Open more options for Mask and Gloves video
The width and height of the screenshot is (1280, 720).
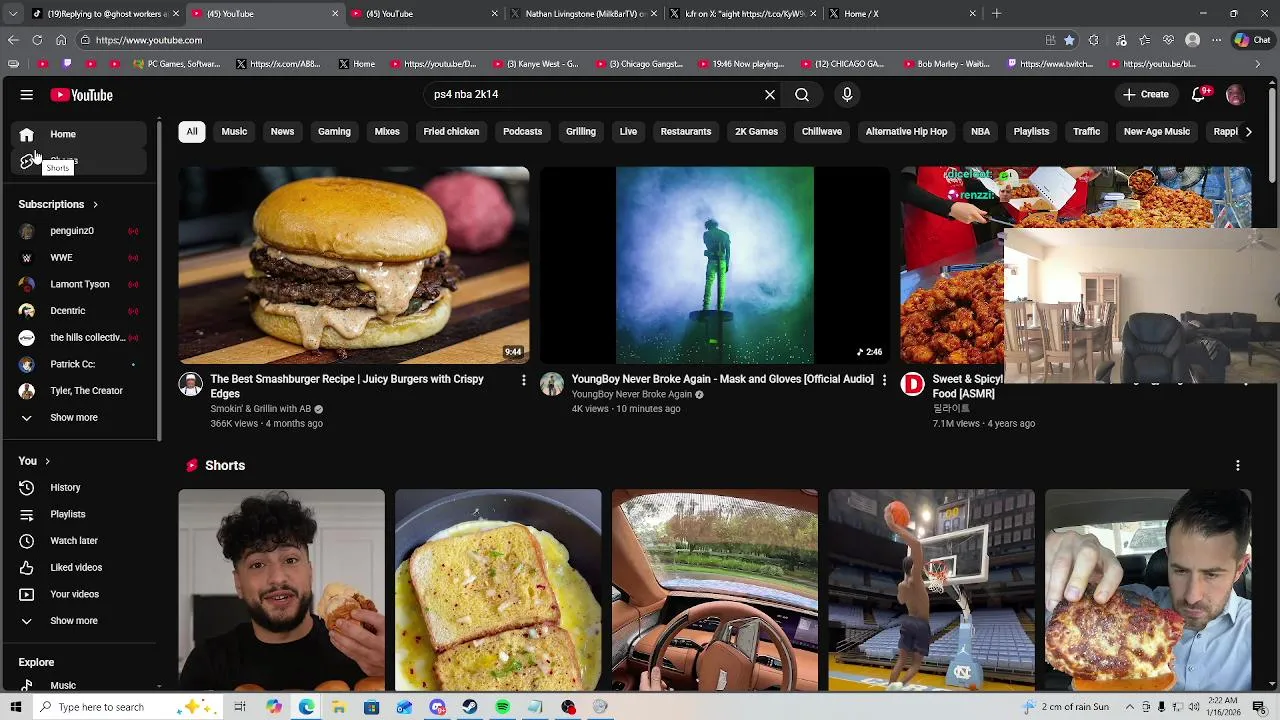884,380
